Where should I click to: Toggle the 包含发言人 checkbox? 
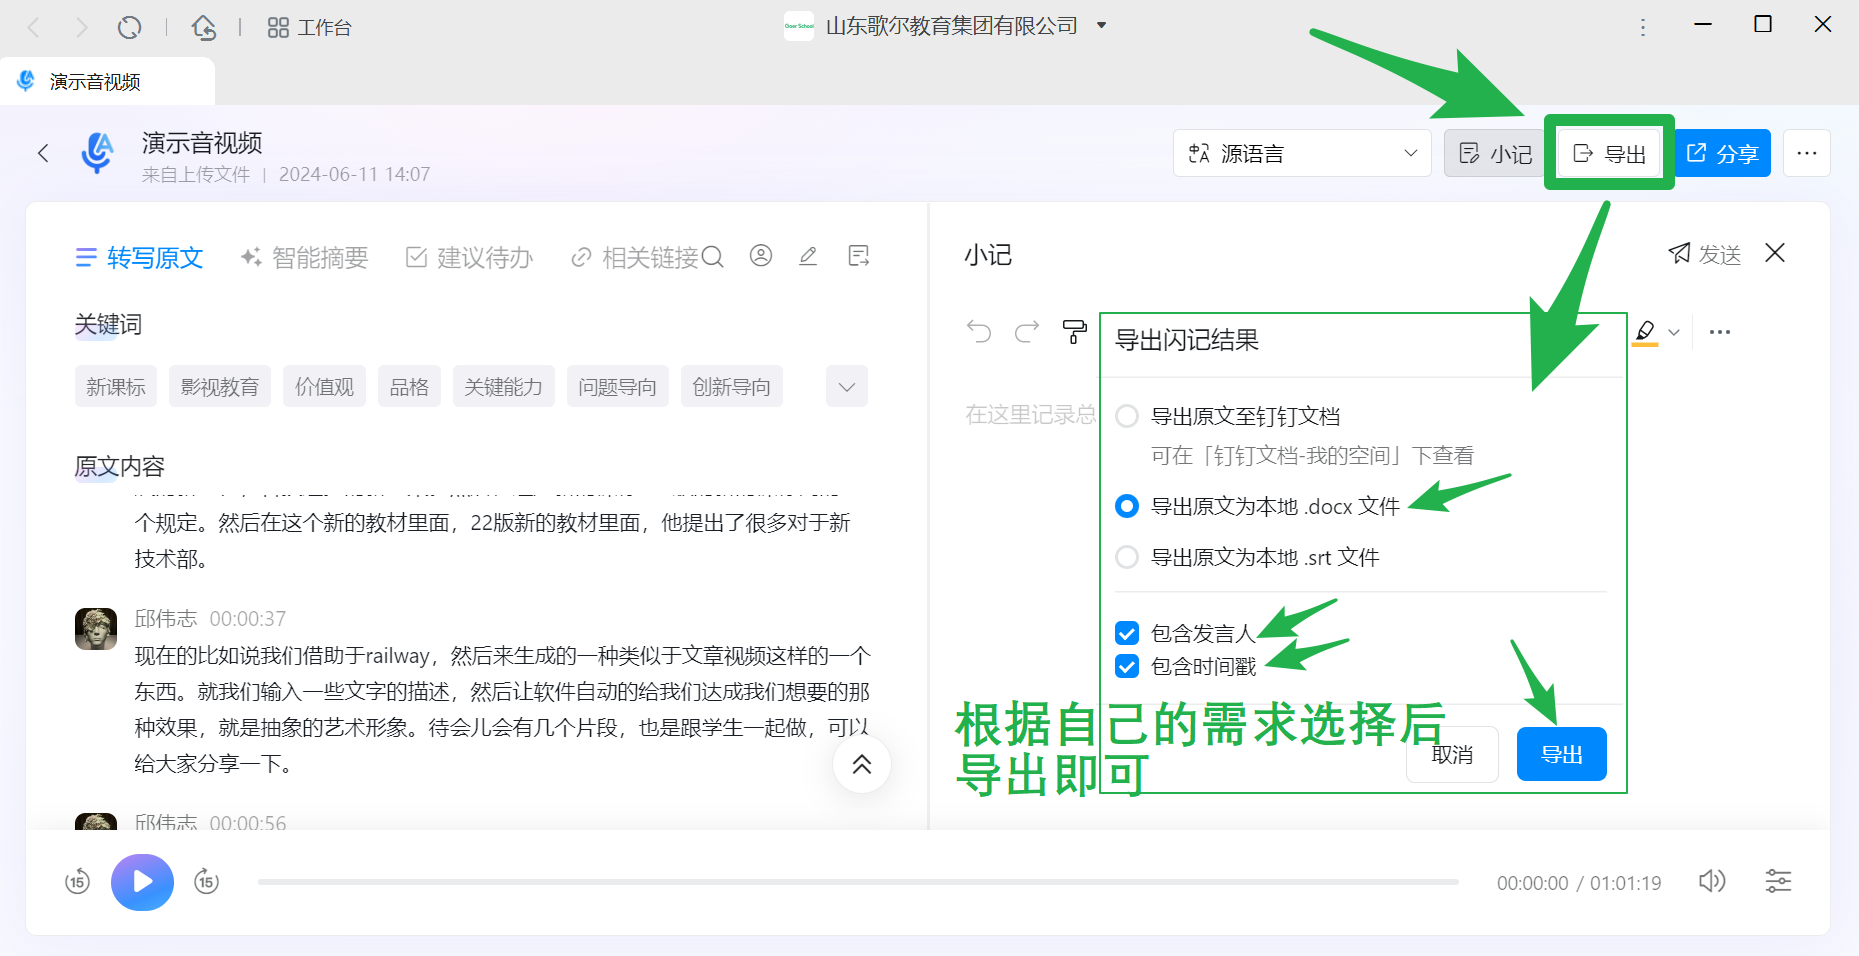(1127, 633)
